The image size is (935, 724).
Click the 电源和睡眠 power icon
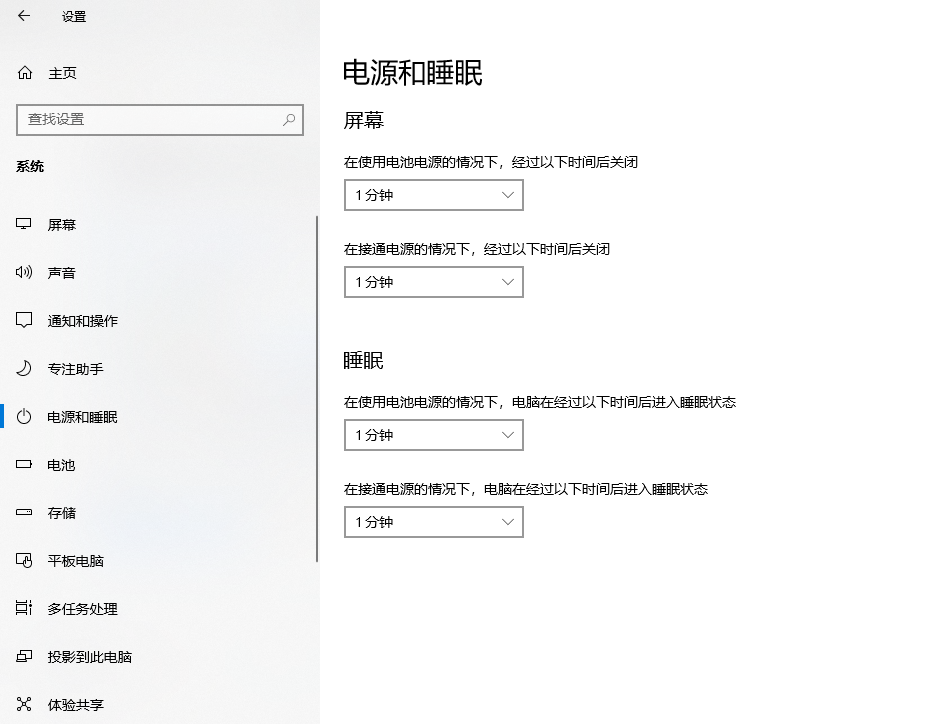23,417
